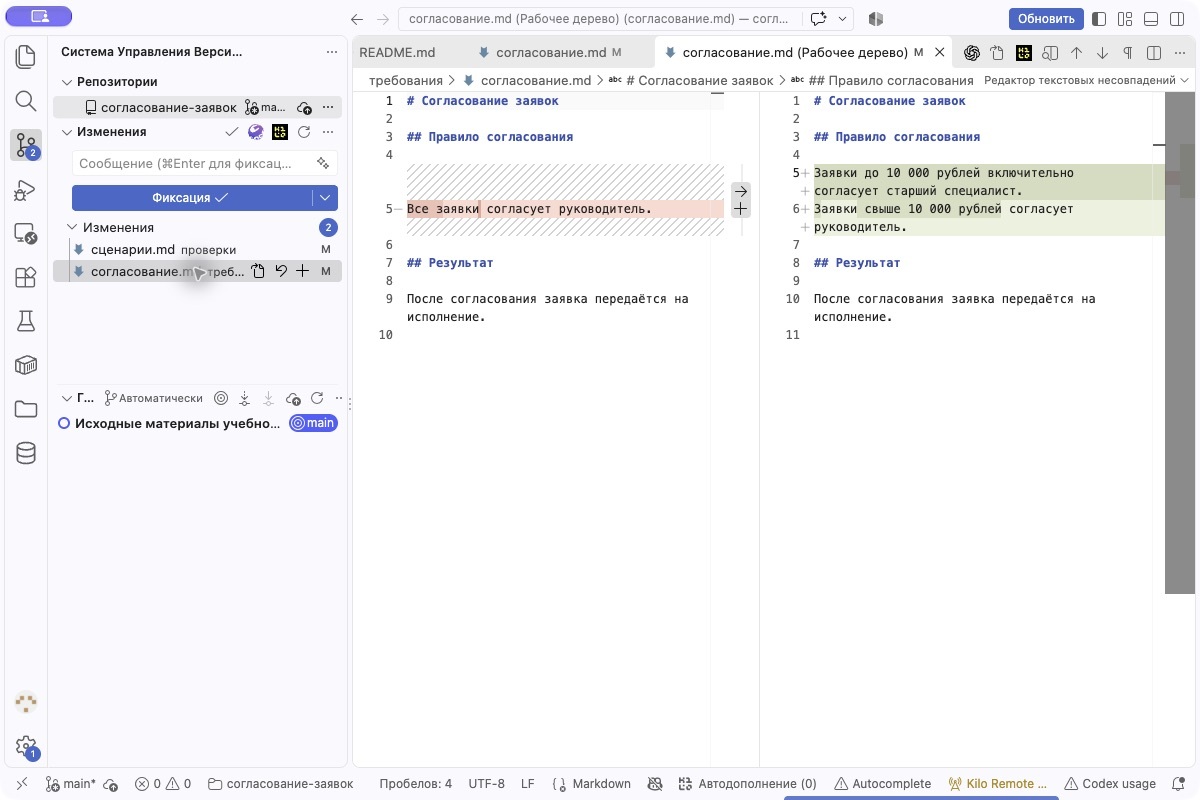1200x800 pixels.
Task: Click the crossed-eye icon in the status bar
Action: (655, 784)
